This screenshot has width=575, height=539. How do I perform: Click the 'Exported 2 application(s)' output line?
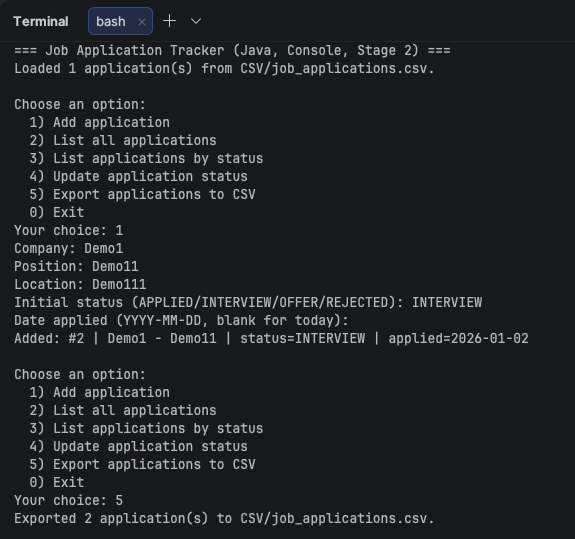224,518
